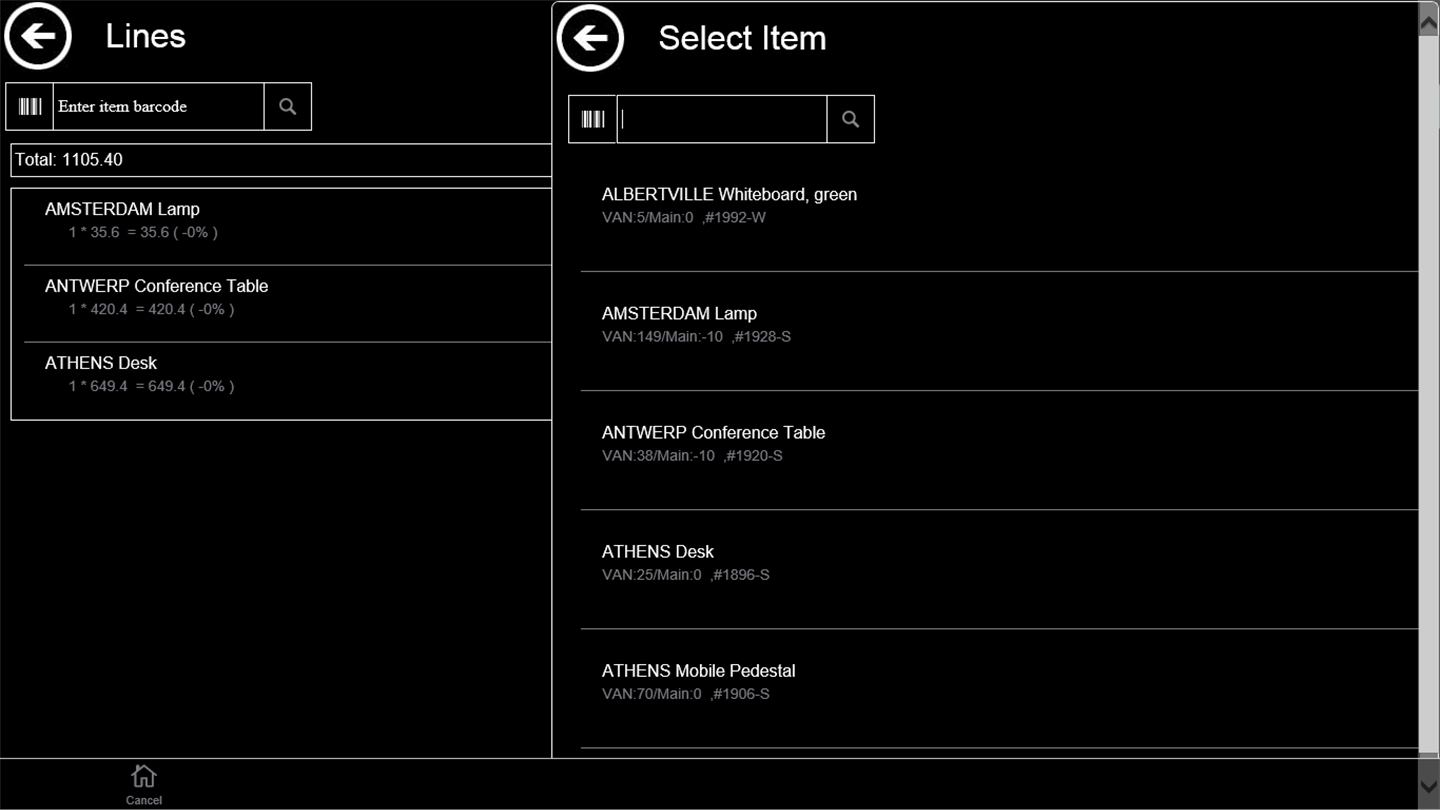The height and width of the screenshot is (810, 1440).
Task: Open ANTWERP Conference Table order line
Action: 156,297
